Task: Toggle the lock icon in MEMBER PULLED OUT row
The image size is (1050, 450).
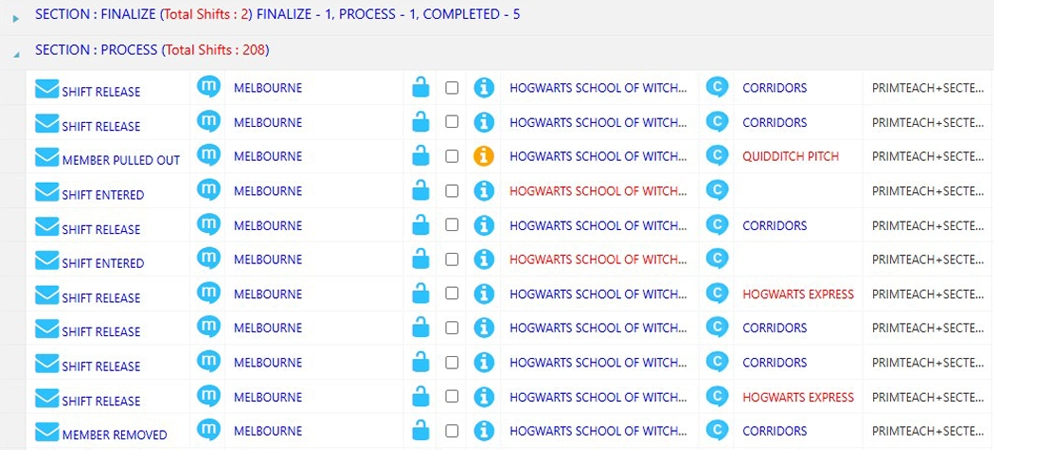Action: (x=421, y=155)
